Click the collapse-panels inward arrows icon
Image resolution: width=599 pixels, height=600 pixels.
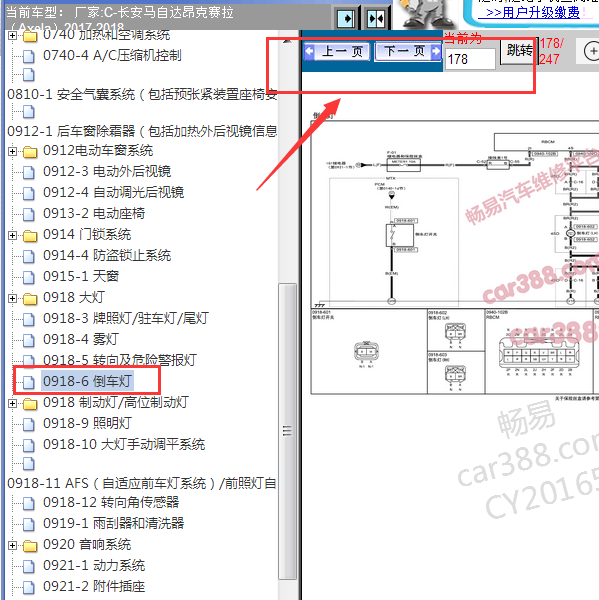click(x=376, y=18)
